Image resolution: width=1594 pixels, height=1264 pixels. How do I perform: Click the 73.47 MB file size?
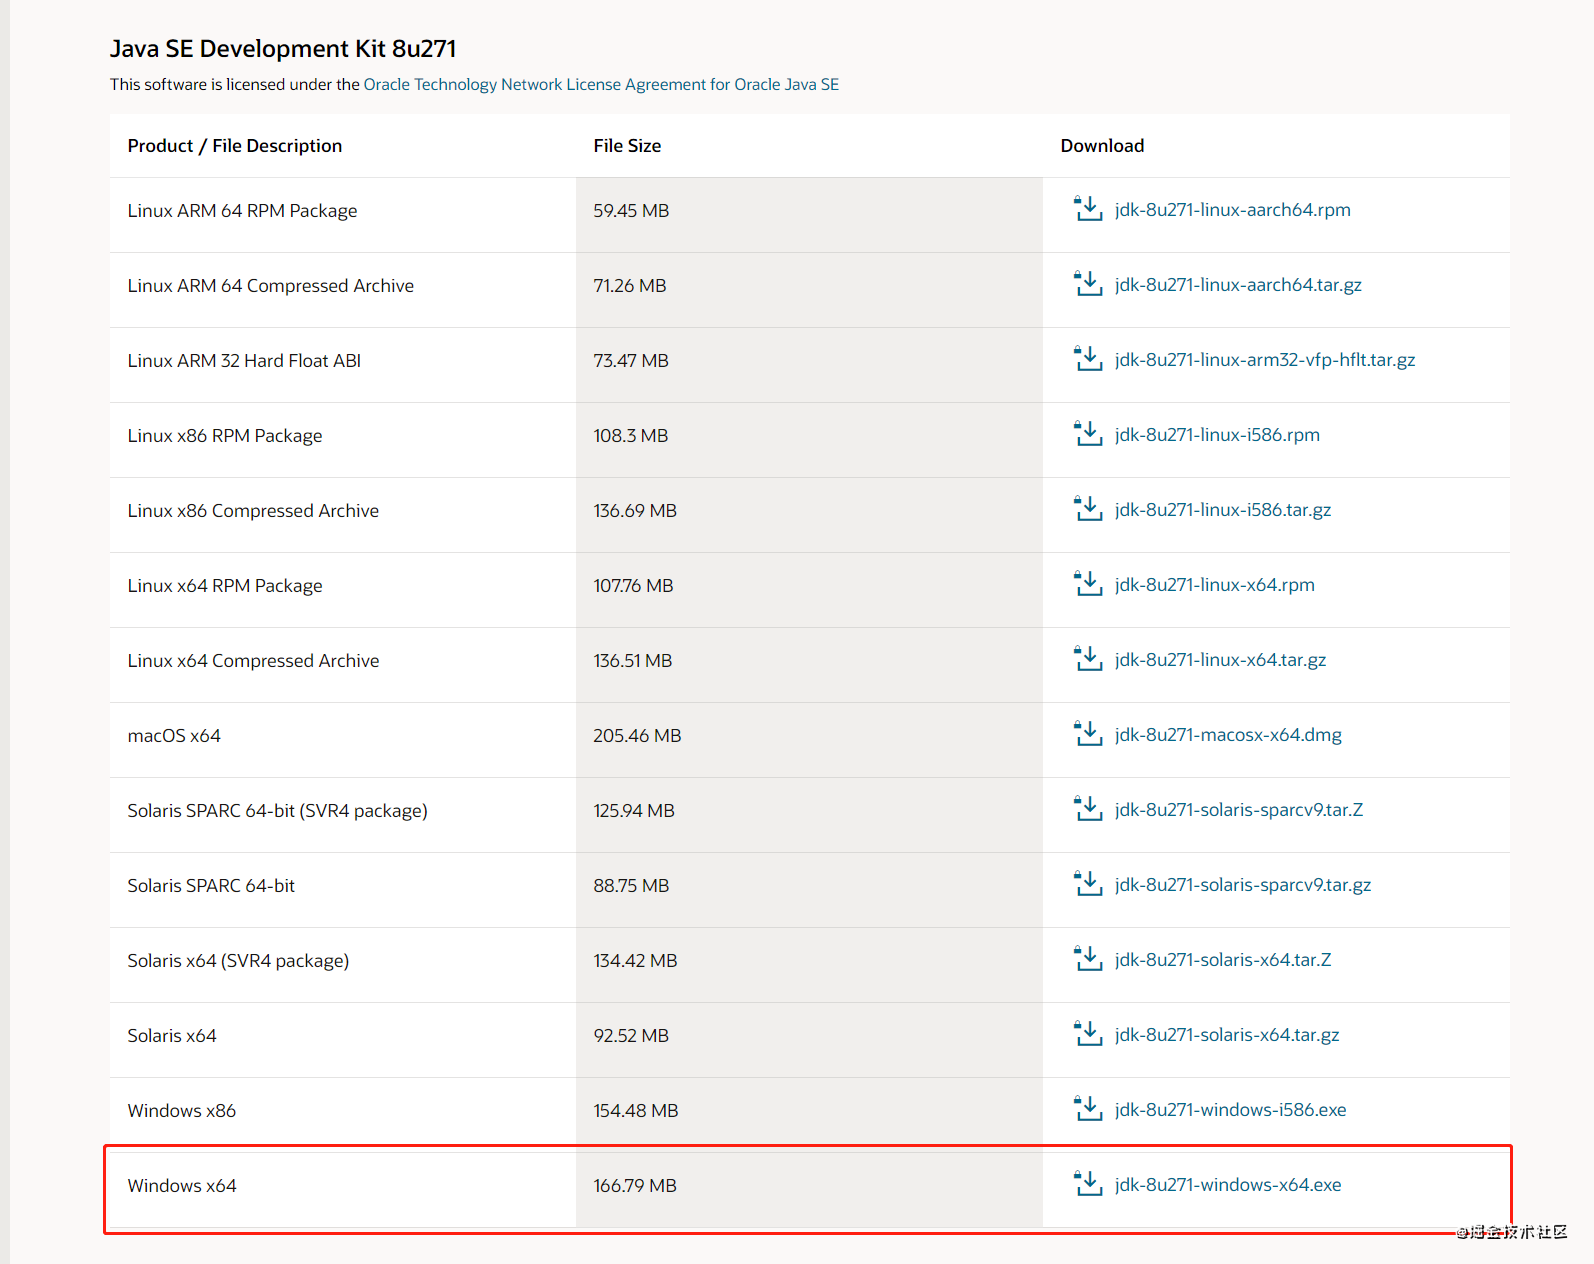tap(631, 361)
